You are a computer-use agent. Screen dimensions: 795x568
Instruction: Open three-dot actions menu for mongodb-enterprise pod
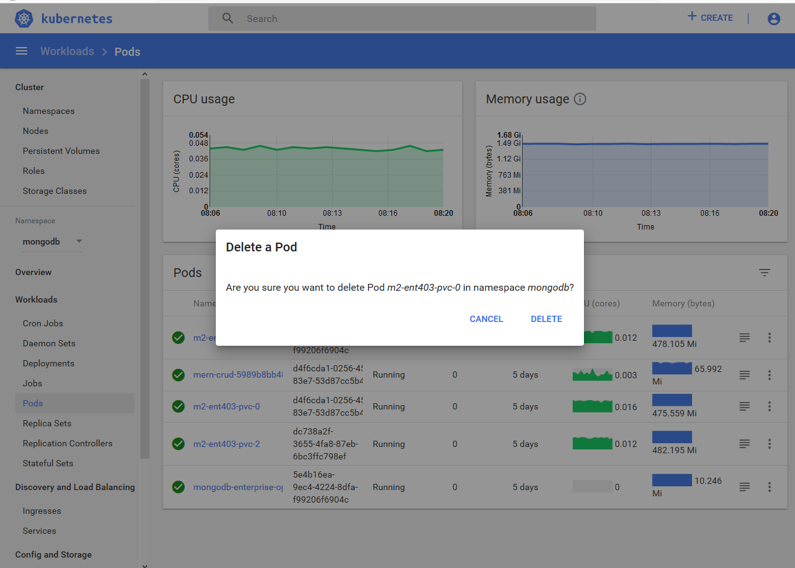click(769, 487)
